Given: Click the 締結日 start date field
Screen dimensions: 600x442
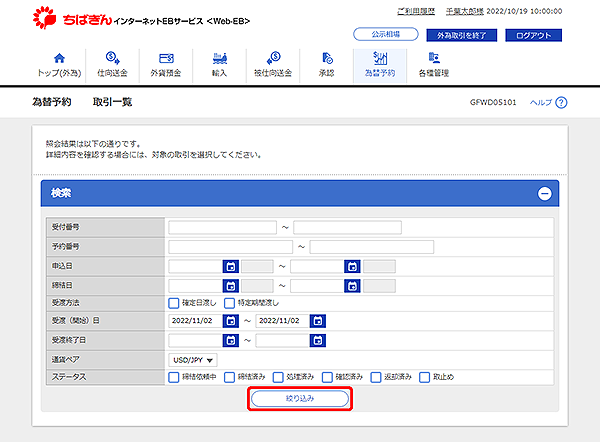Looking at the screenshot, I should [x=196, y=286].
